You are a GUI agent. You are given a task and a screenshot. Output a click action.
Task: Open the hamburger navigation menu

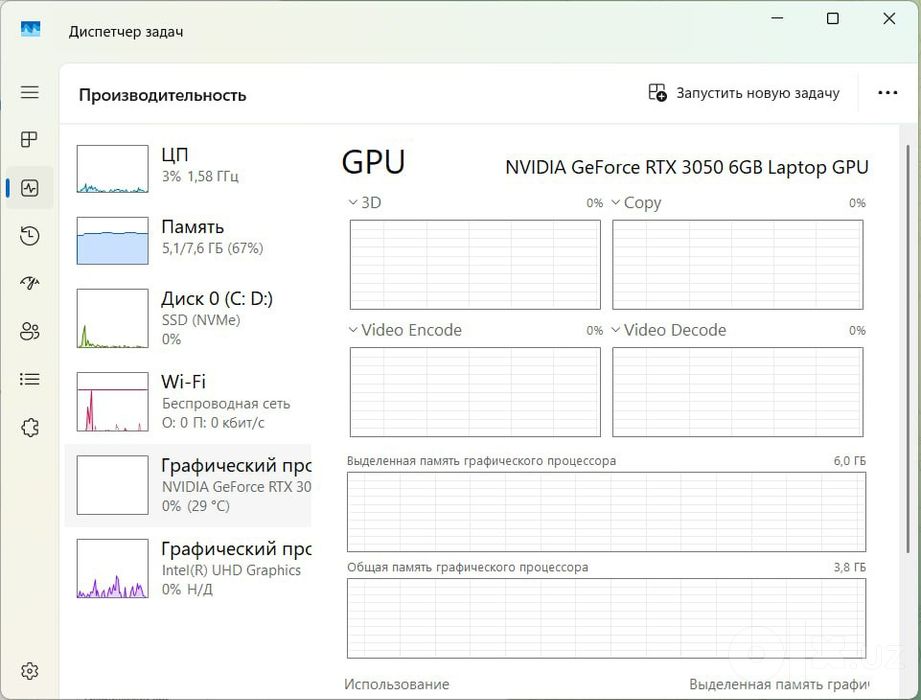pos(30,92)
